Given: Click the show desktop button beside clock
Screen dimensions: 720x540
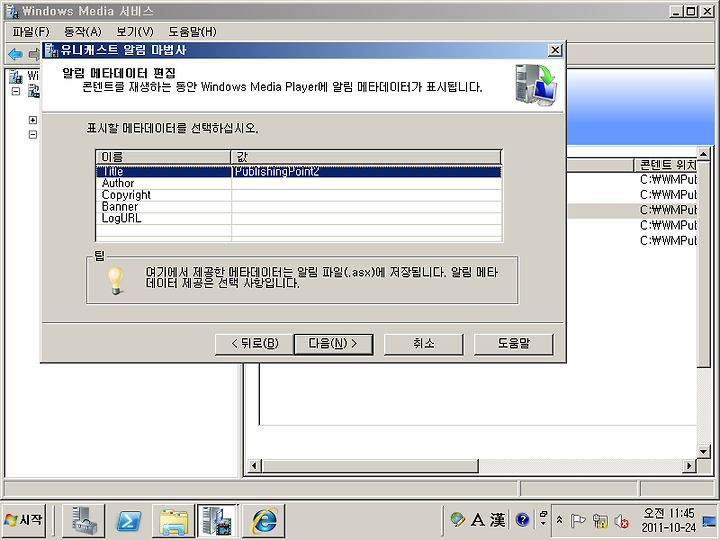Looking at the screenshot, I should click(710, 520).
